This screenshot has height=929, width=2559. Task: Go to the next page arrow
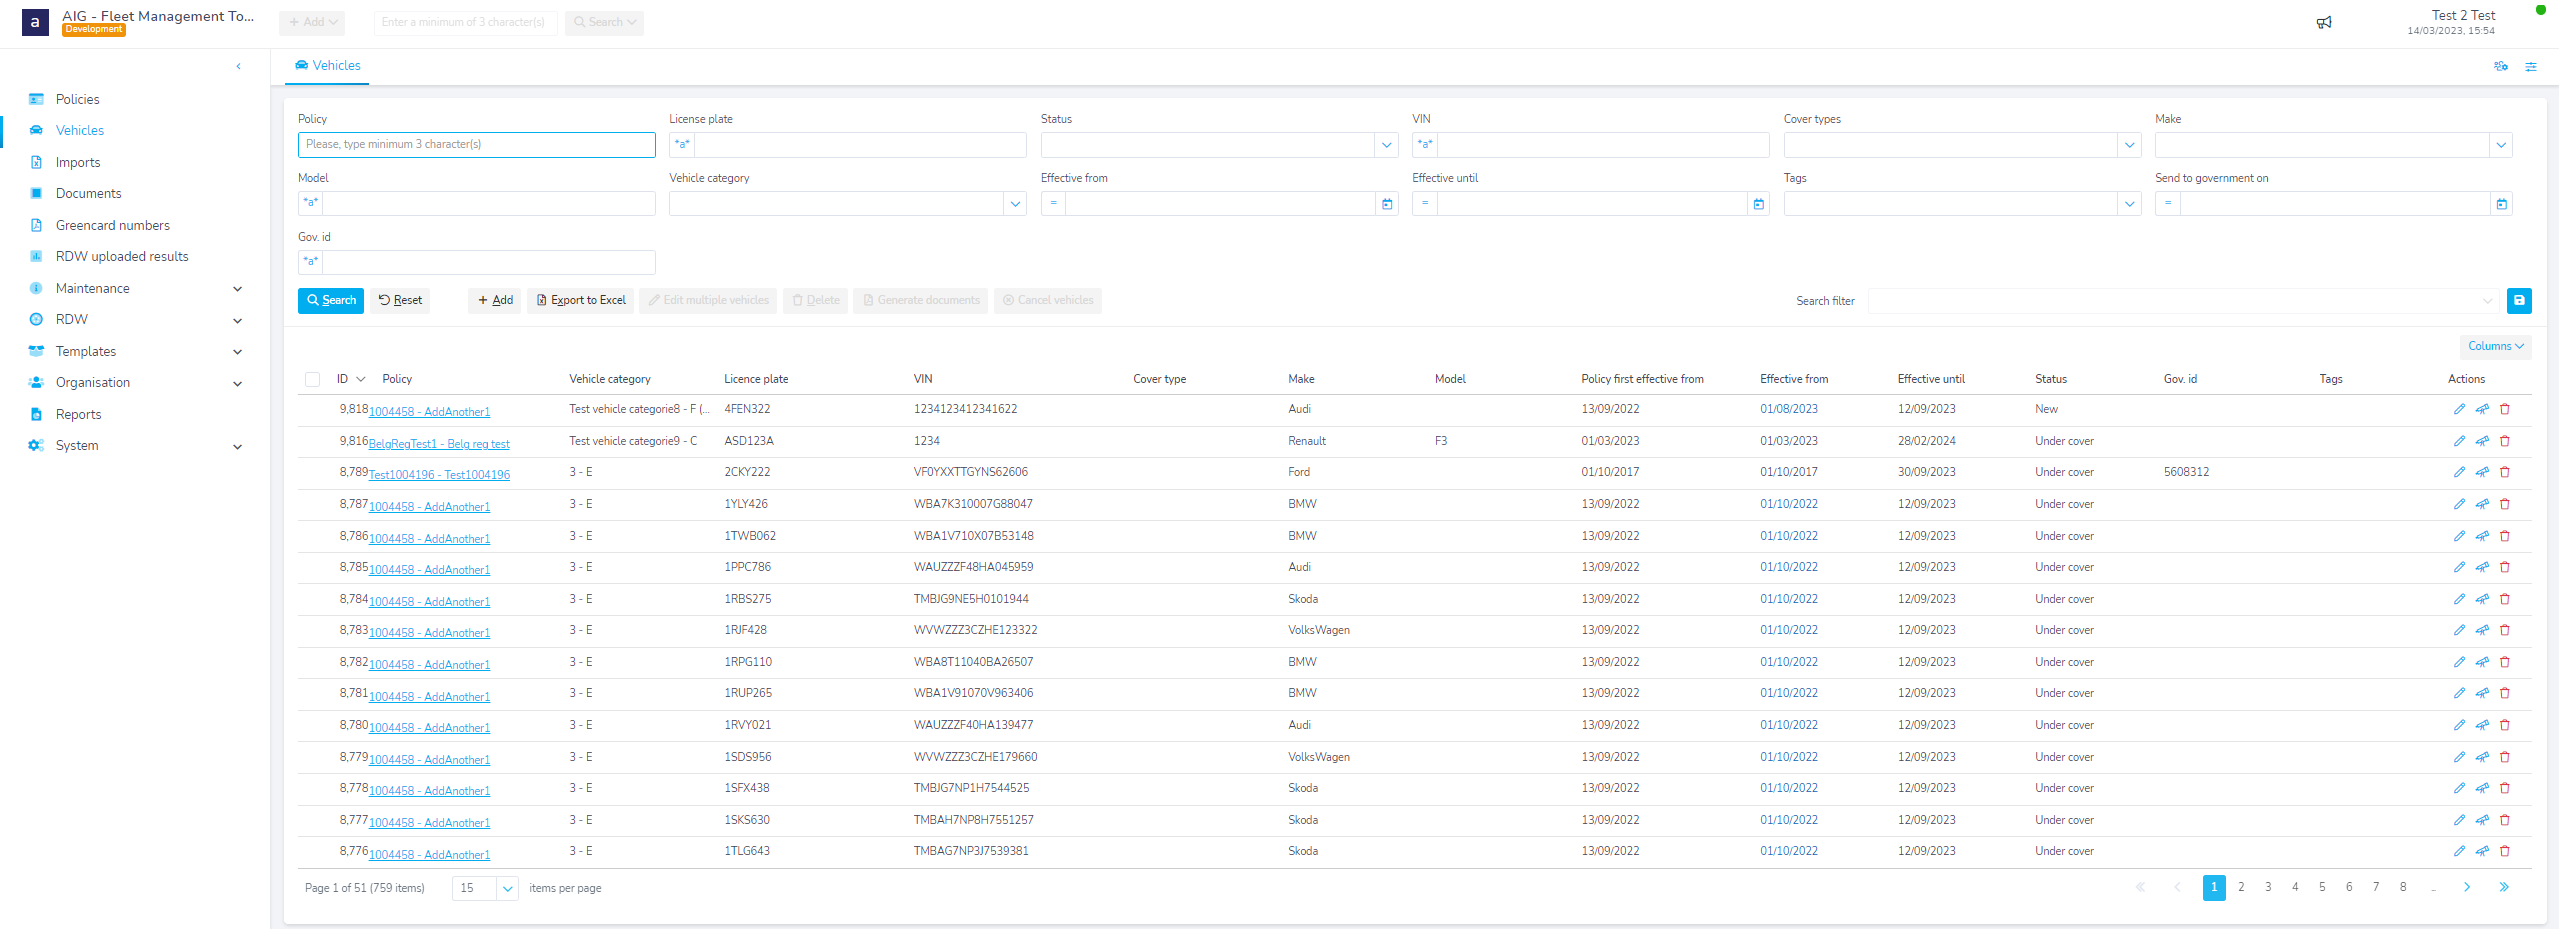click(2467, 887)
